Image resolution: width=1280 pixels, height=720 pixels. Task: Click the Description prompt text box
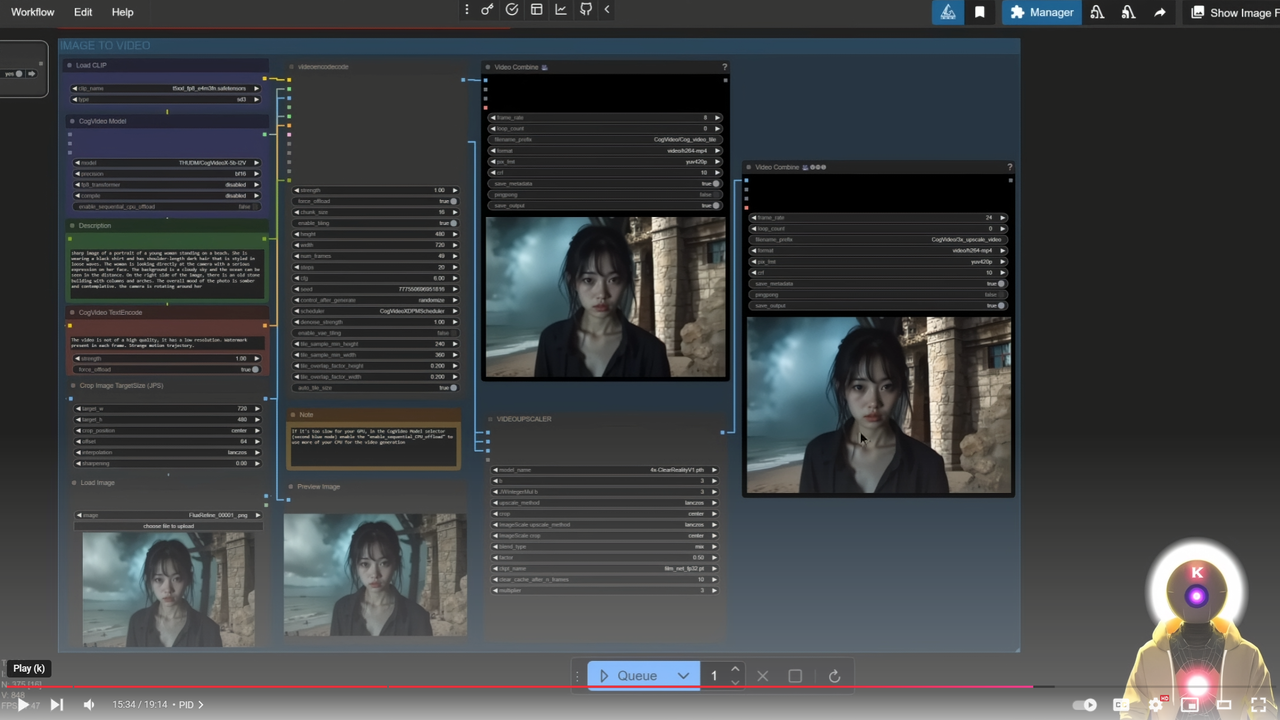coord(168,269)
